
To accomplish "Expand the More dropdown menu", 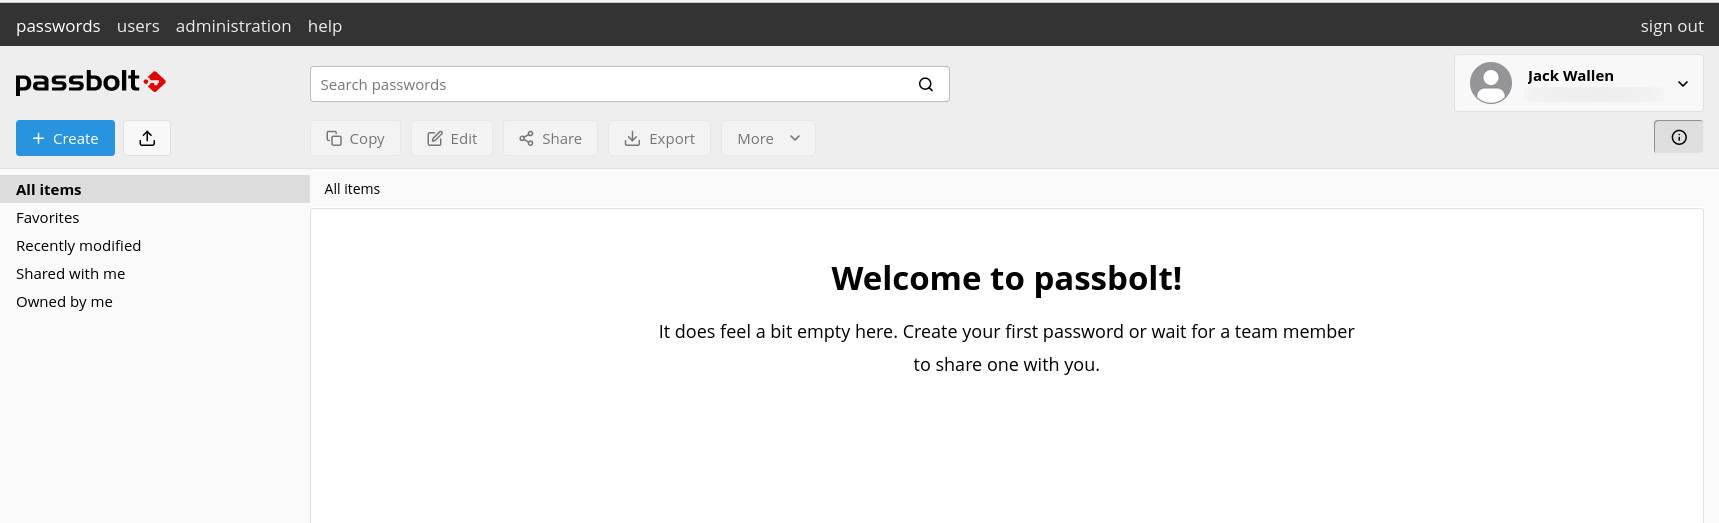I will click(768, 139).
